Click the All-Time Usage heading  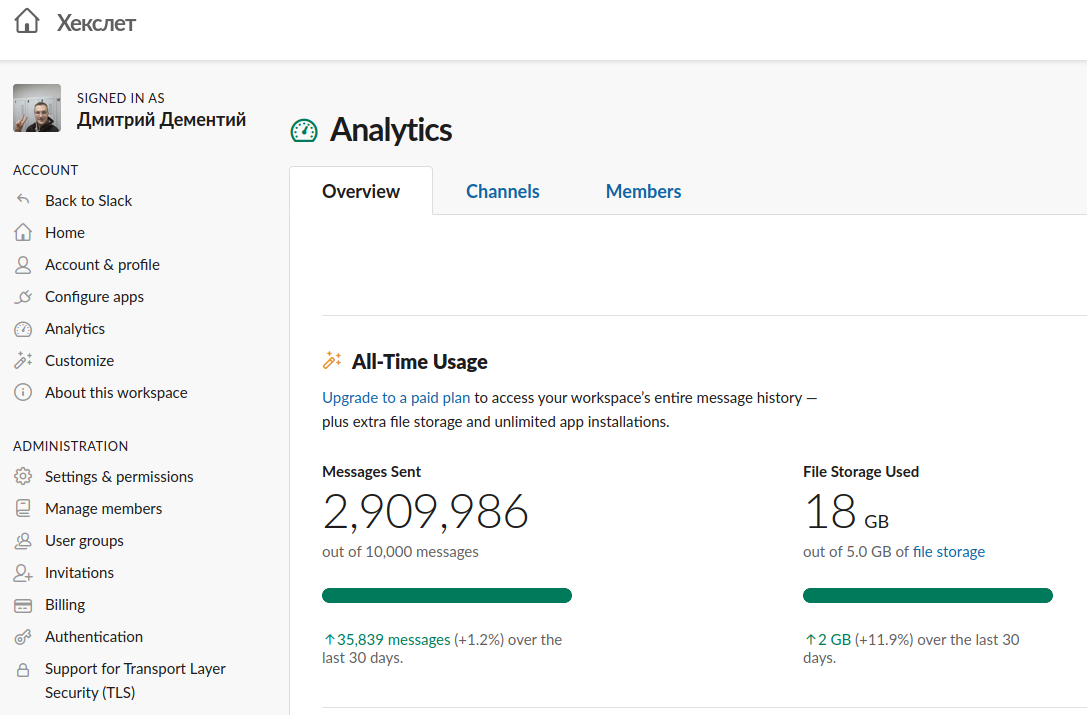(419, 361)
